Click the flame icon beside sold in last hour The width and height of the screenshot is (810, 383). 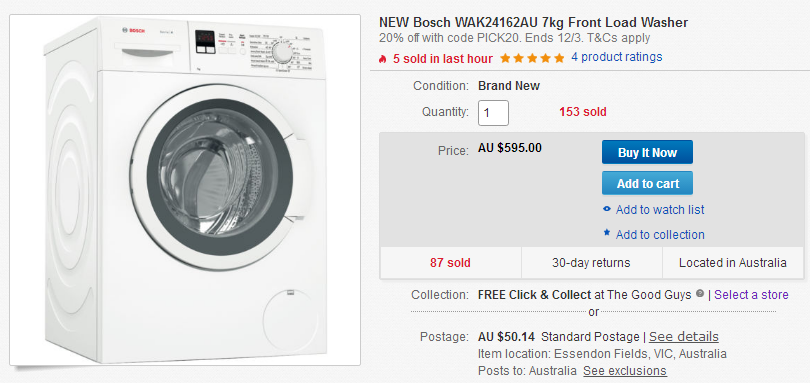pos(383,59)
